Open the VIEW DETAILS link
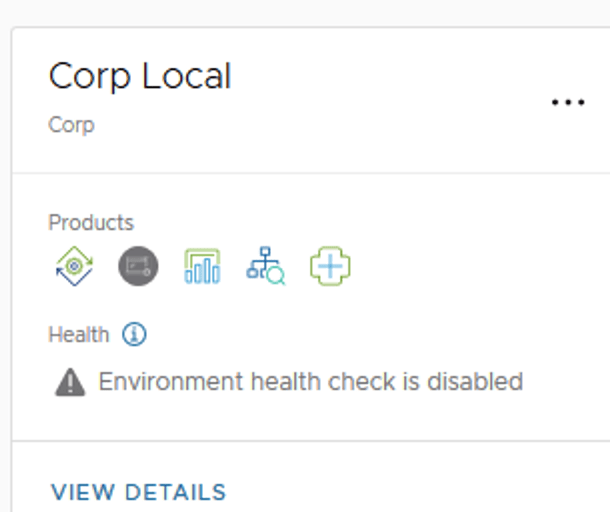The width and height of the screenshot is (610, 512). click(x=139, y=492)
